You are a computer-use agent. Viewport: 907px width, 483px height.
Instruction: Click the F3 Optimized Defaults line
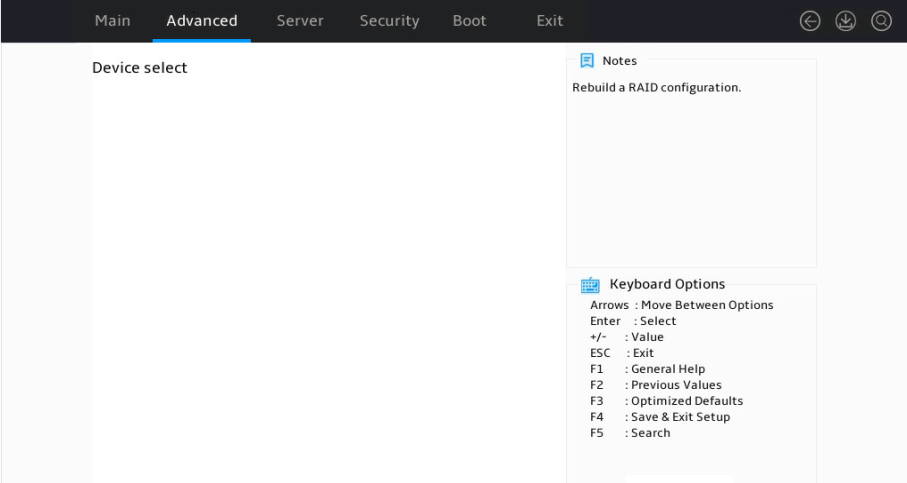point(666,401)
